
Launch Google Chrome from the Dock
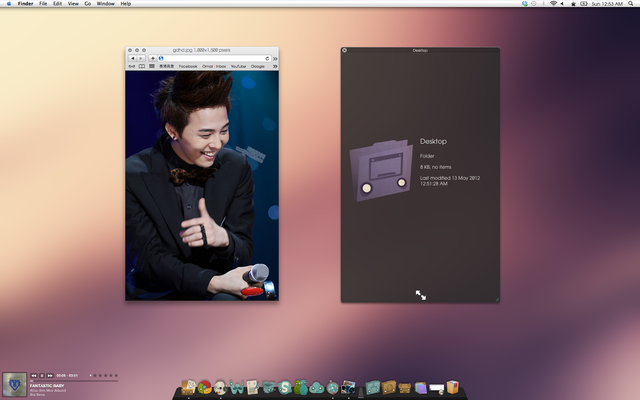coord(204,387)
